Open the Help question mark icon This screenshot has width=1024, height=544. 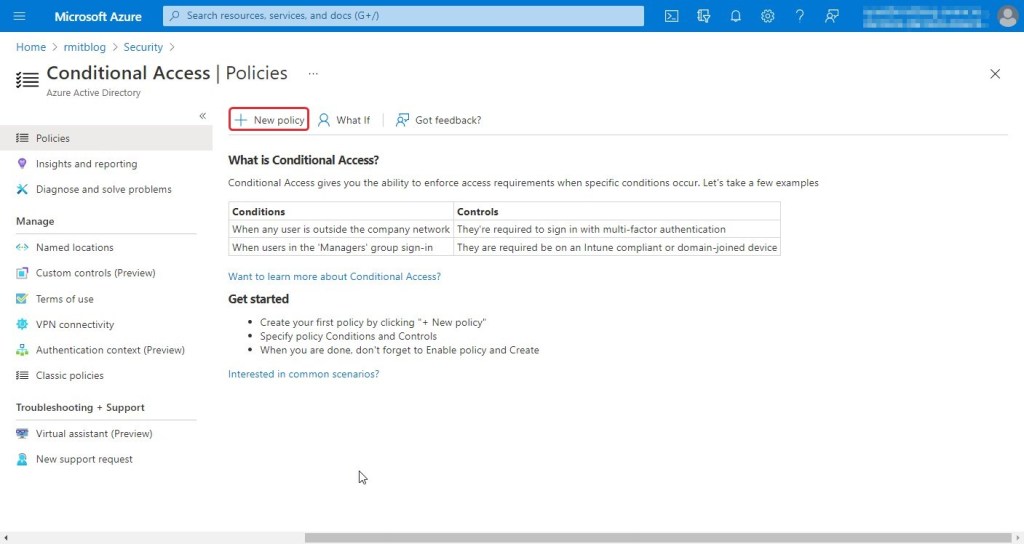799,16
